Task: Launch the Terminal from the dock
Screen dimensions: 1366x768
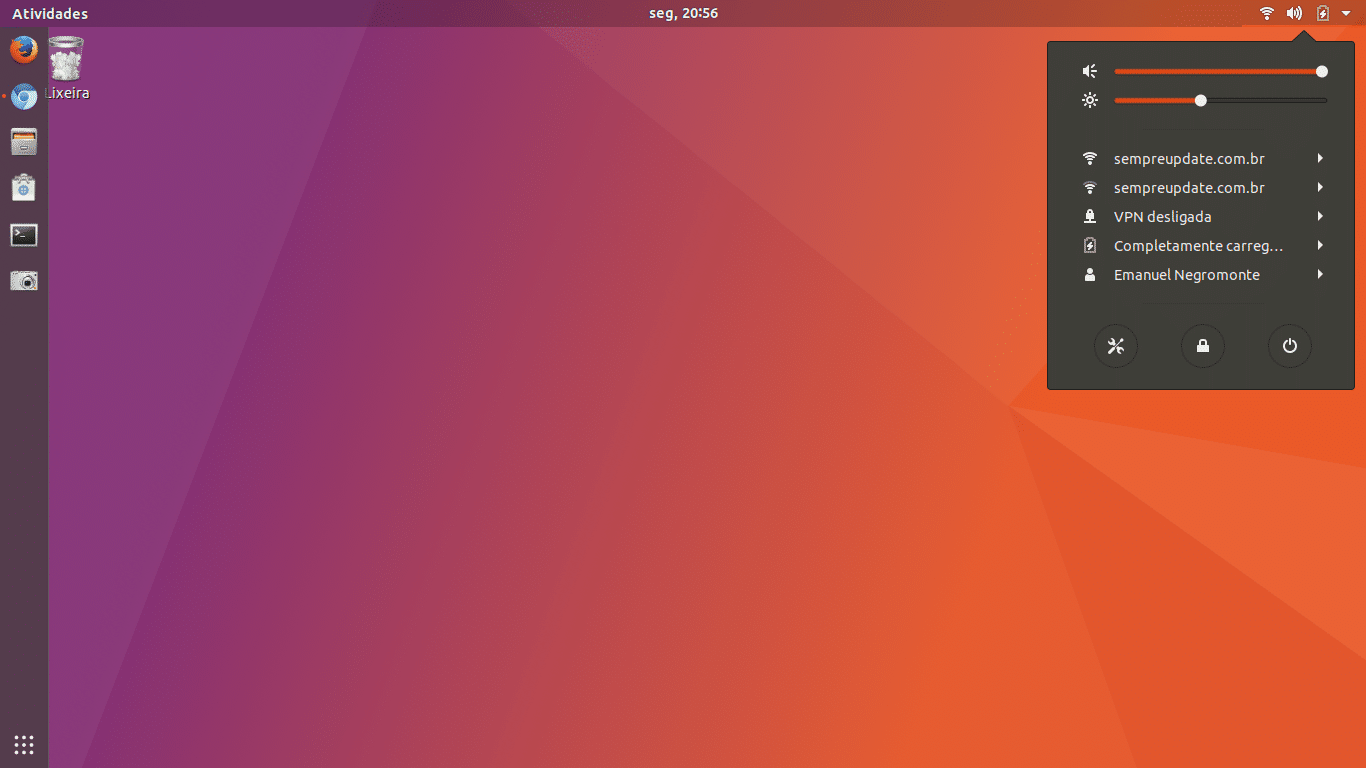Action: pos(24,235)
